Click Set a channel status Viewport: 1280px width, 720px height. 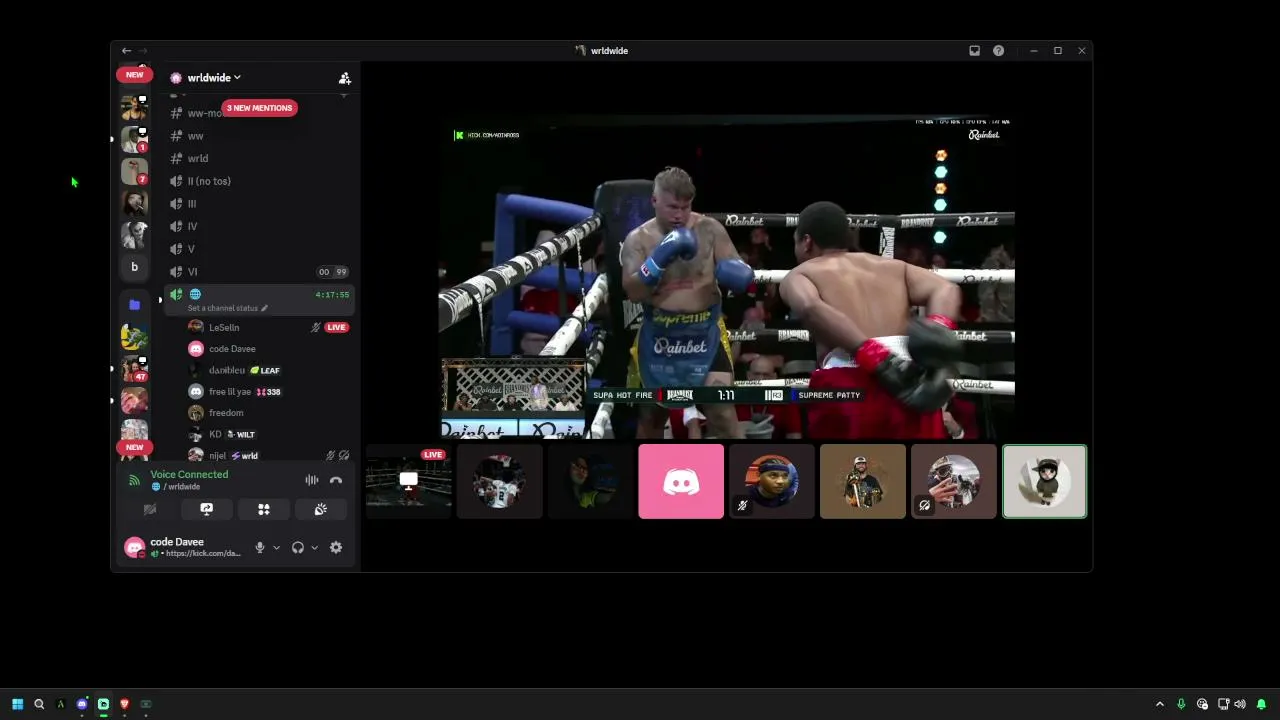tap(222, 308)
